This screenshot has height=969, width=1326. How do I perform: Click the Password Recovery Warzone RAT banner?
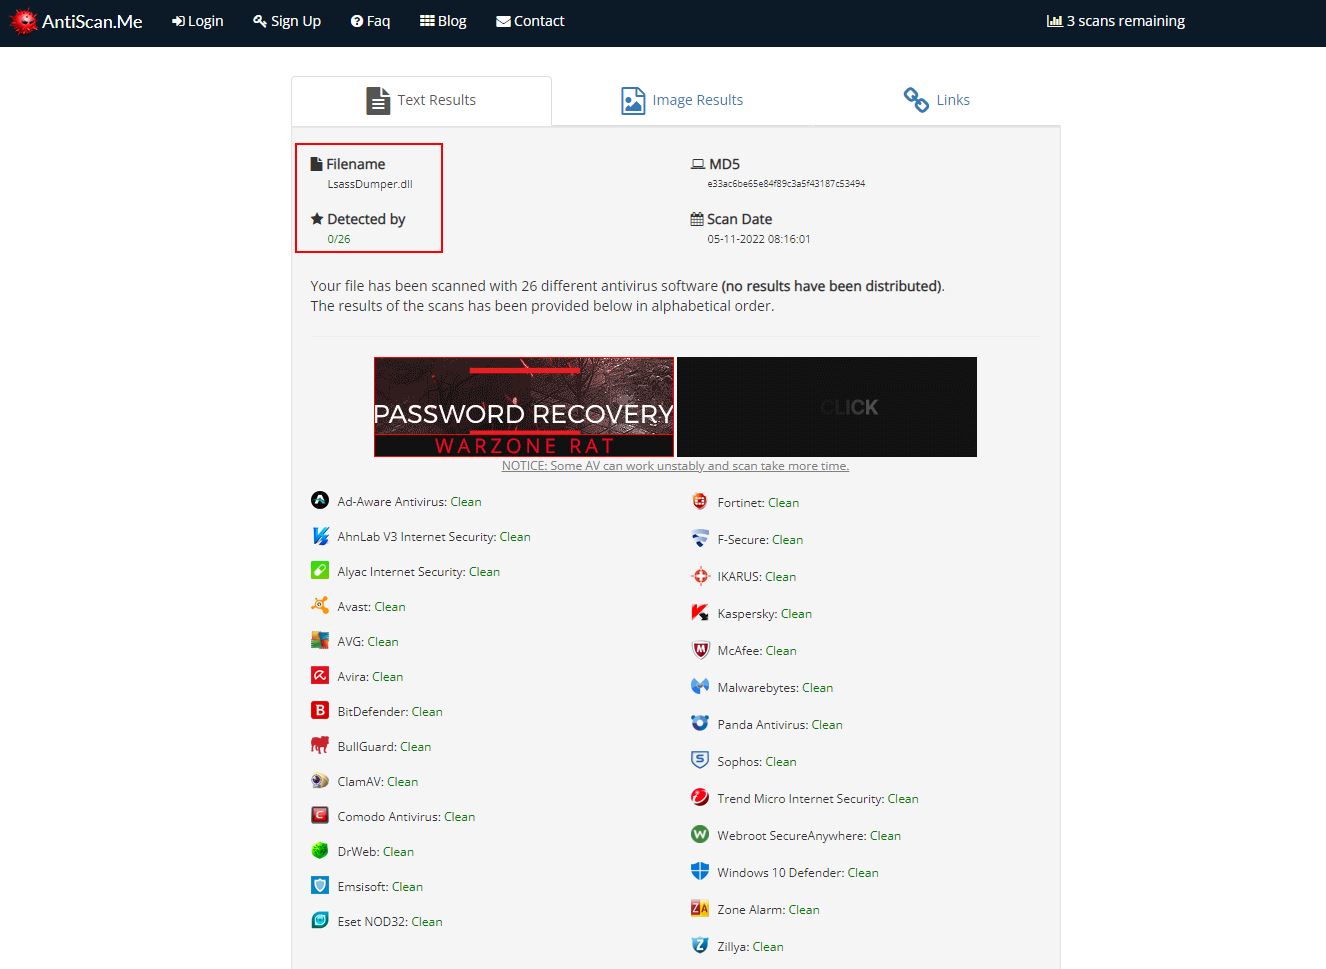pyautogui.click(x=524, y=407)
